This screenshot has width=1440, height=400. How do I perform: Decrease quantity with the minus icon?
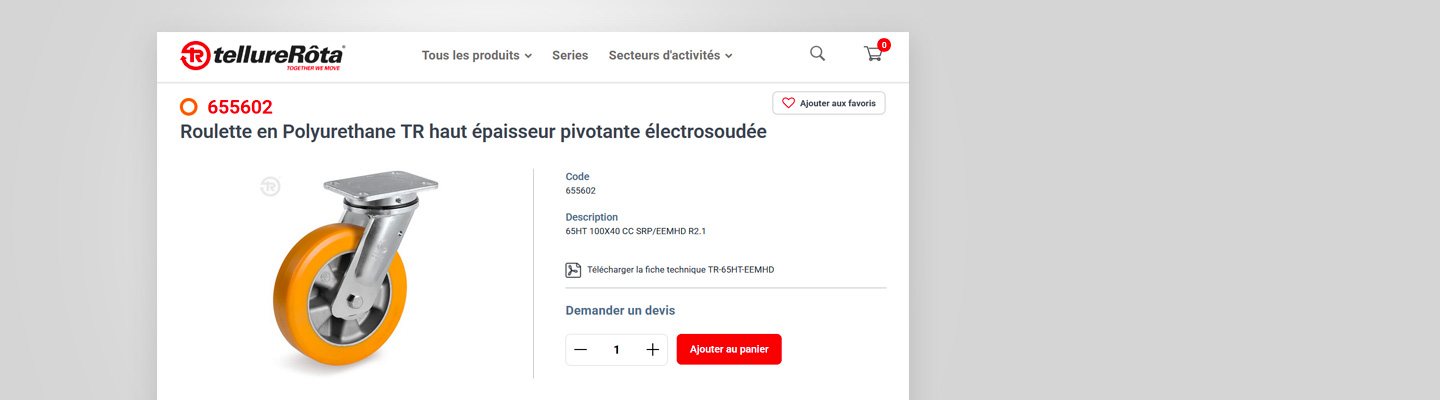[581, 349]
